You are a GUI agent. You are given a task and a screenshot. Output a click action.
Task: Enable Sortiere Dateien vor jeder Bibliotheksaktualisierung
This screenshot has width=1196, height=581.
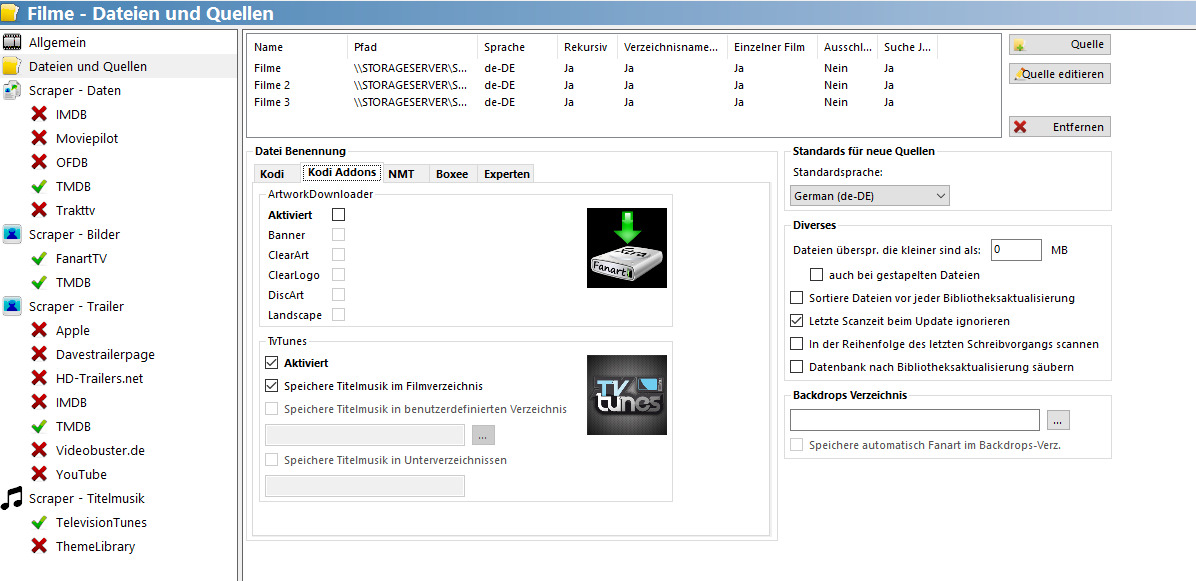[x=796, y=297]
